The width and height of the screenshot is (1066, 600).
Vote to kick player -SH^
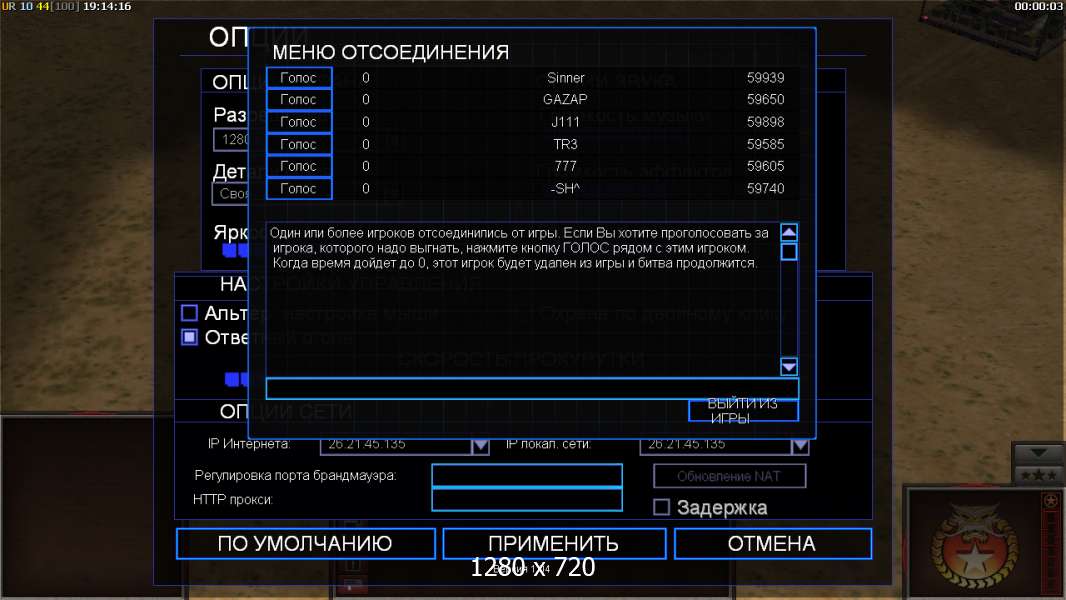299,188
